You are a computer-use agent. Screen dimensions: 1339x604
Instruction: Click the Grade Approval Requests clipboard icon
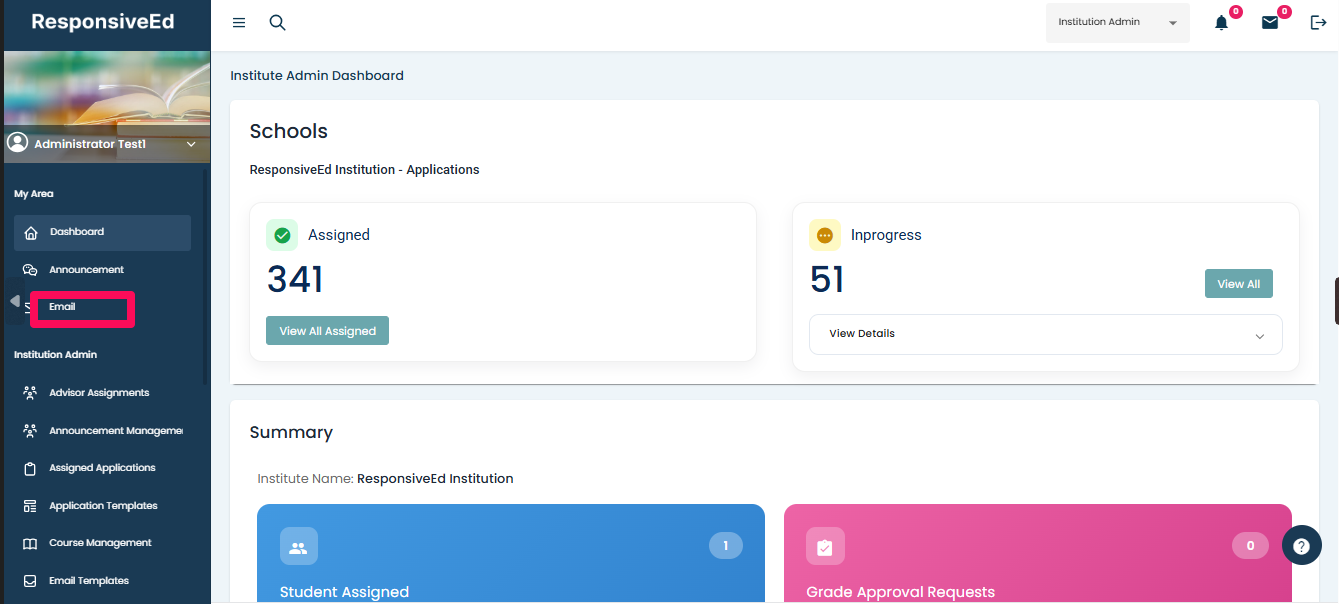(x=825, y=547)
